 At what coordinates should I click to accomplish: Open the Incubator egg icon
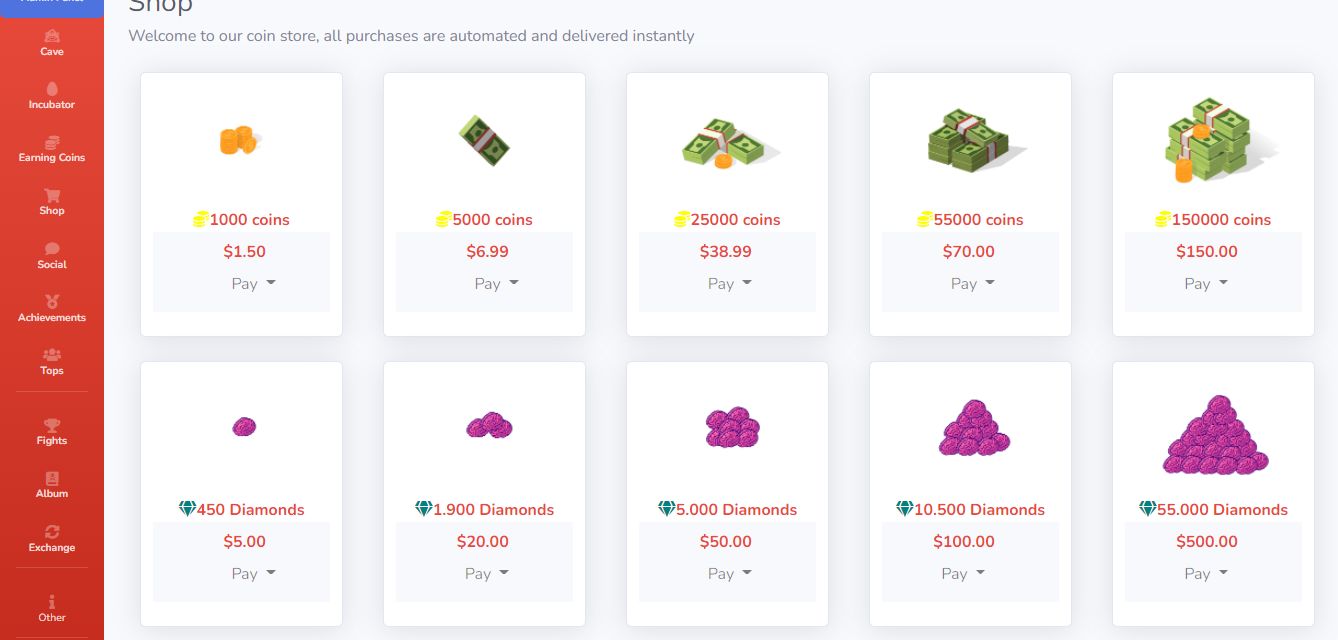point(52,89)
